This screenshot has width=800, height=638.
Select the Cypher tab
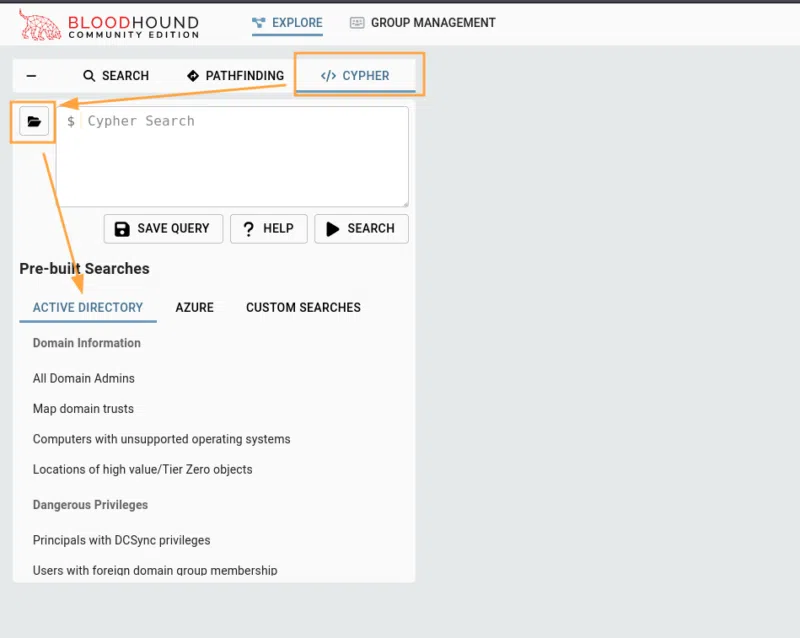click(x=355, y=76)
